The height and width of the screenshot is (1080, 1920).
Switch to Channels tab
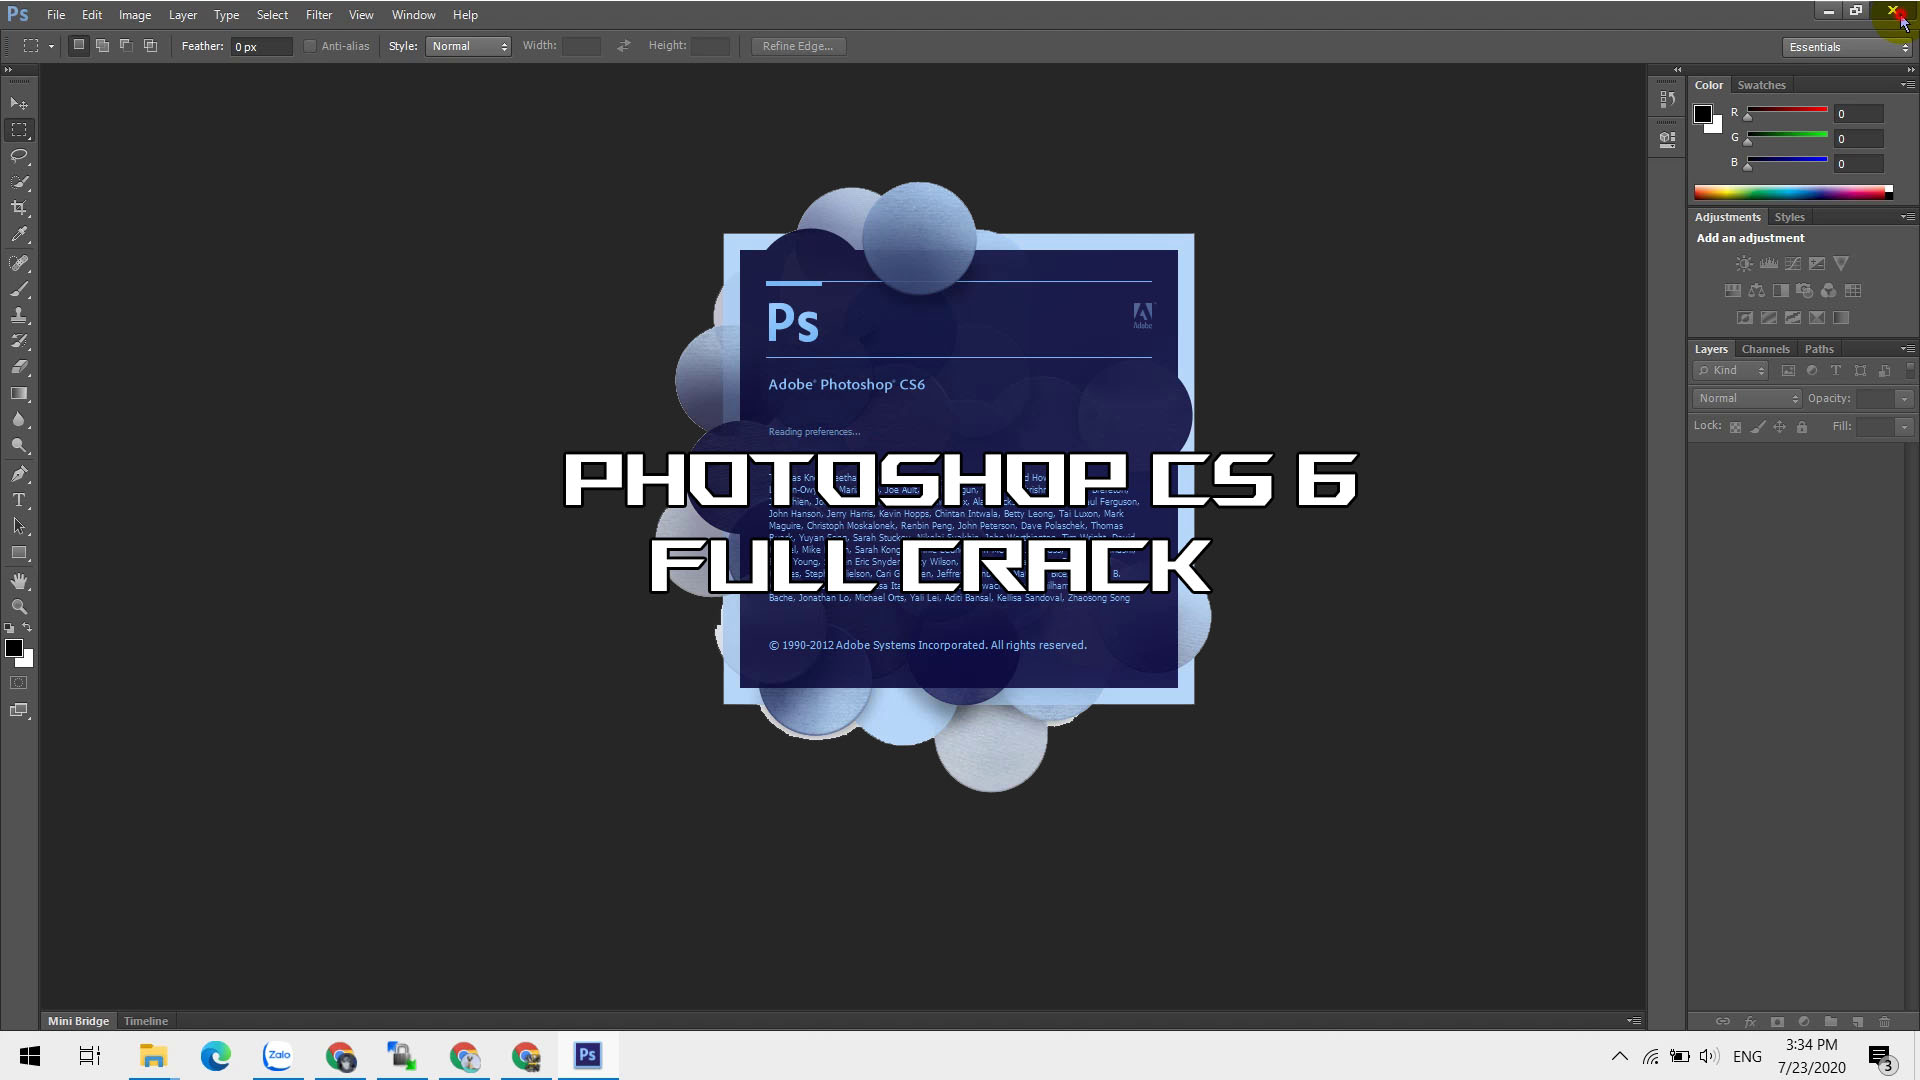[x=1766, y=348]
